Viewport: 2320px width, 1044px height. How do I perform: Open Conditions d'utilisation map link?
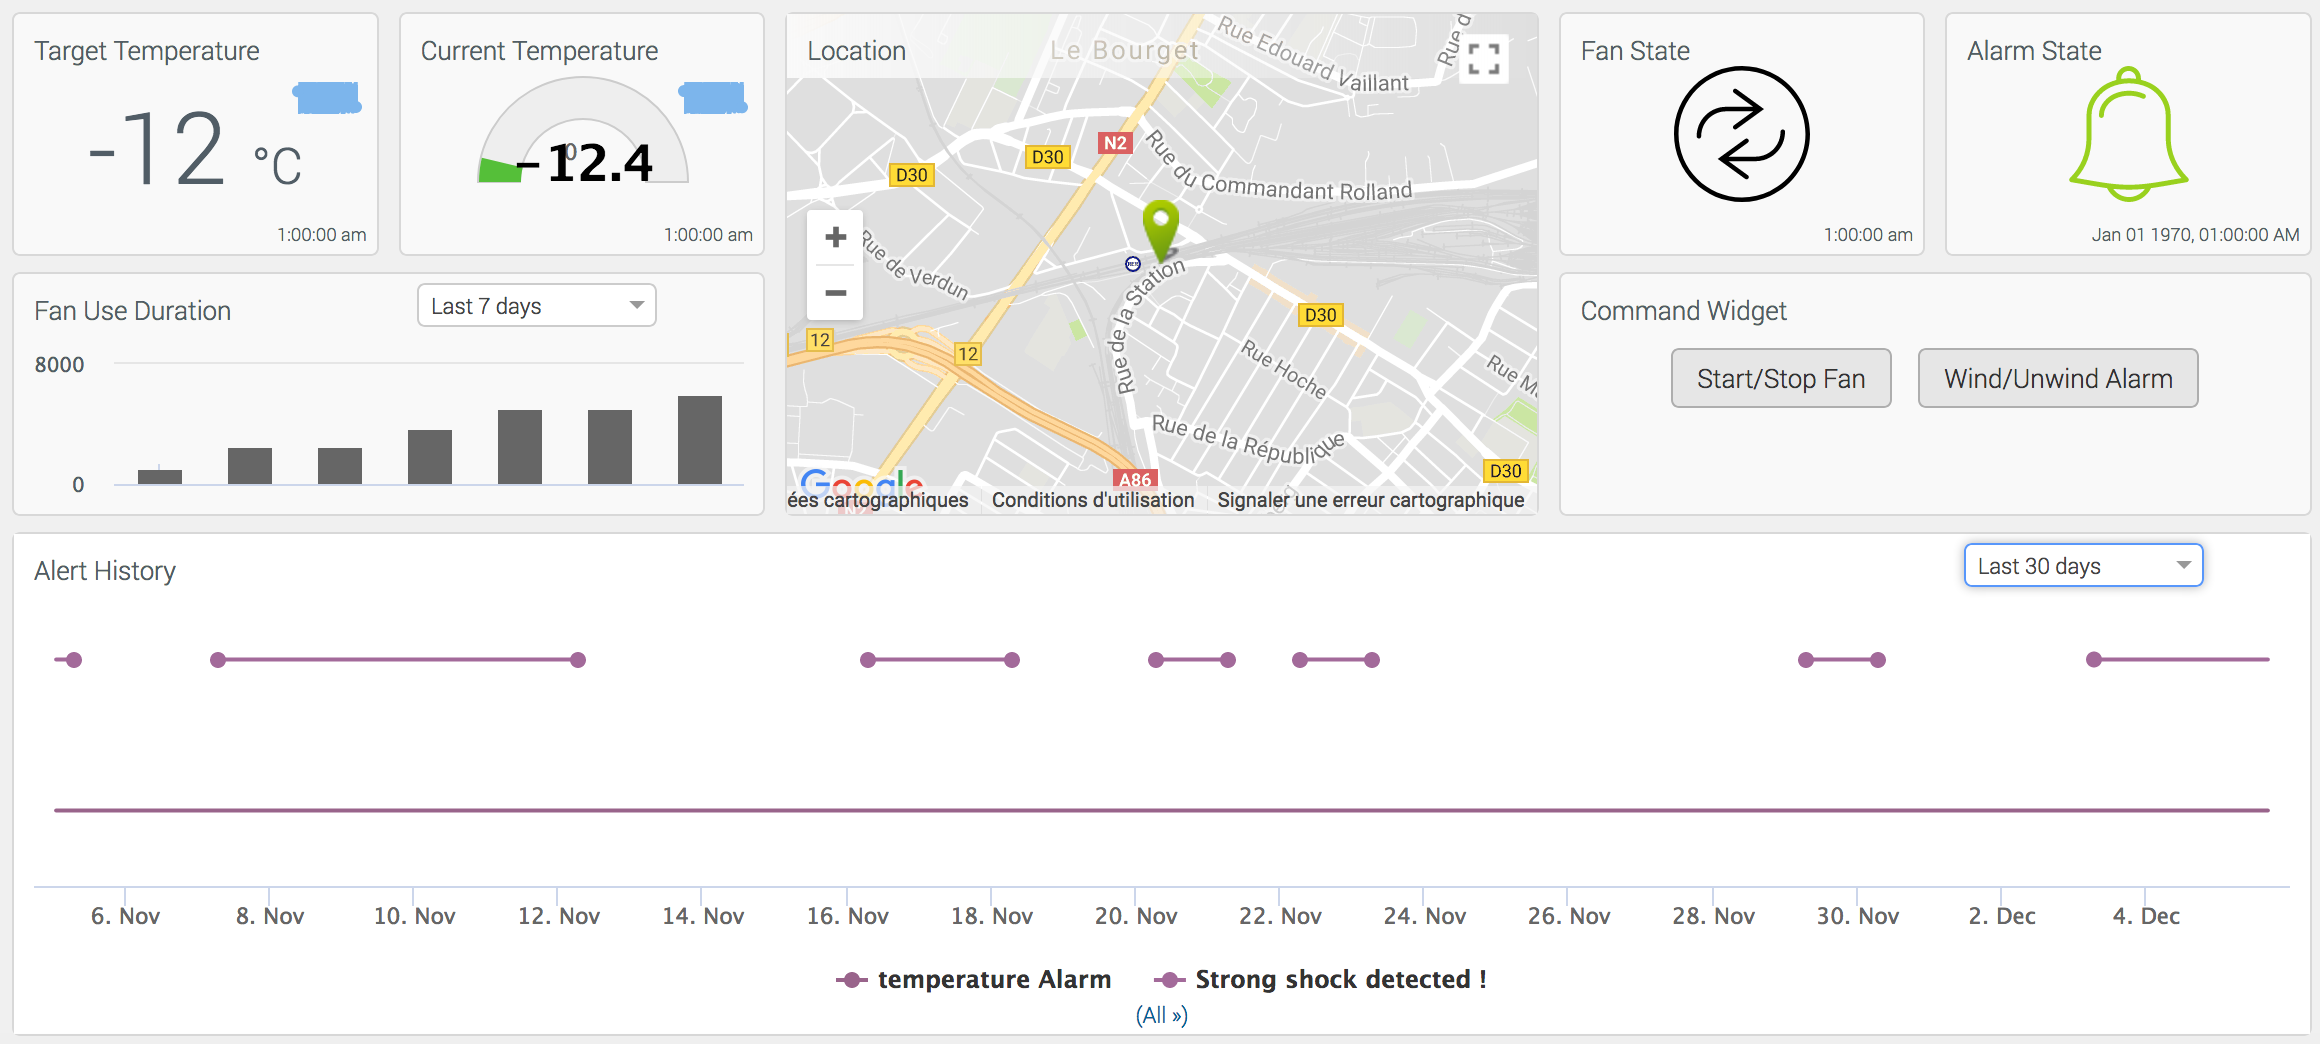pos(1093,500)
